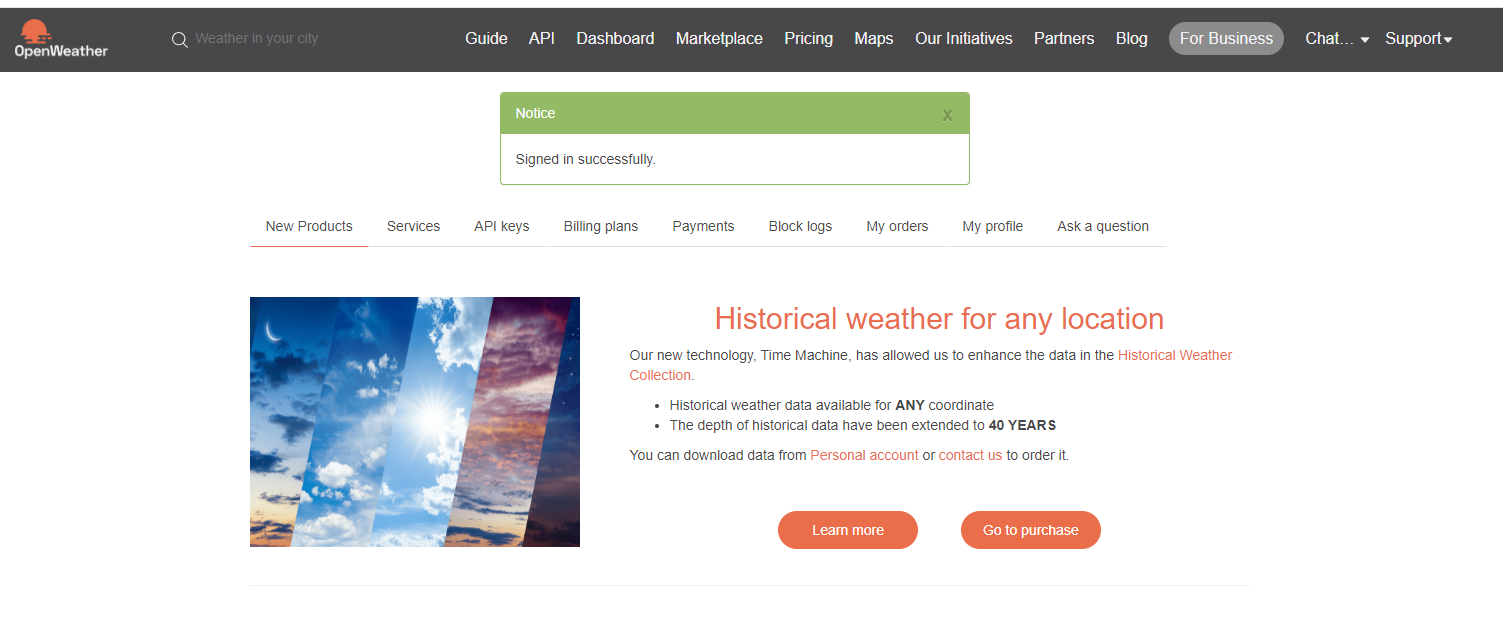Open the Payments tab
1503x629 pixels.
pyautogui.click(x=703, y=226)
